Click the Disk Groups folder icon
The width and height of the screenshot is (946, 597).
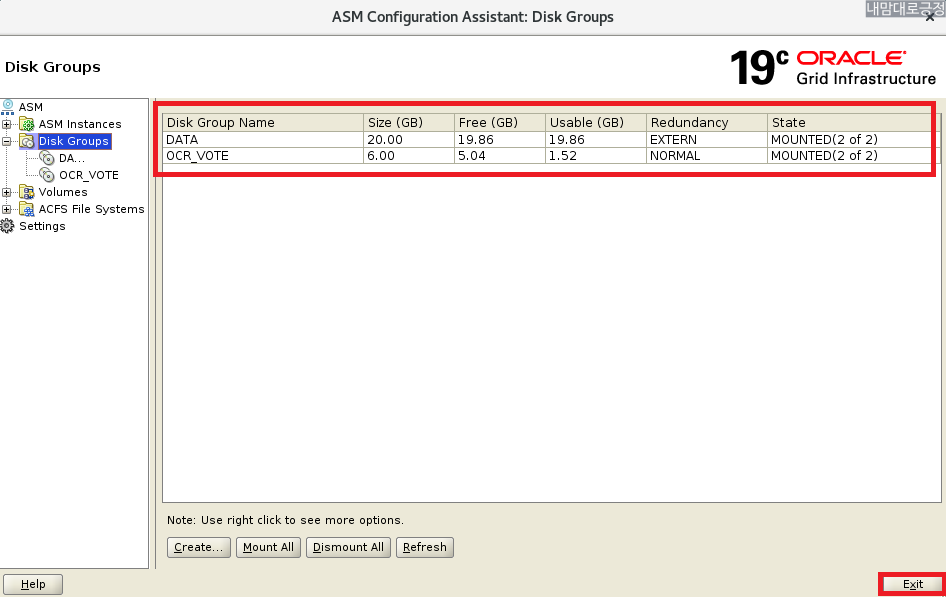27,141
